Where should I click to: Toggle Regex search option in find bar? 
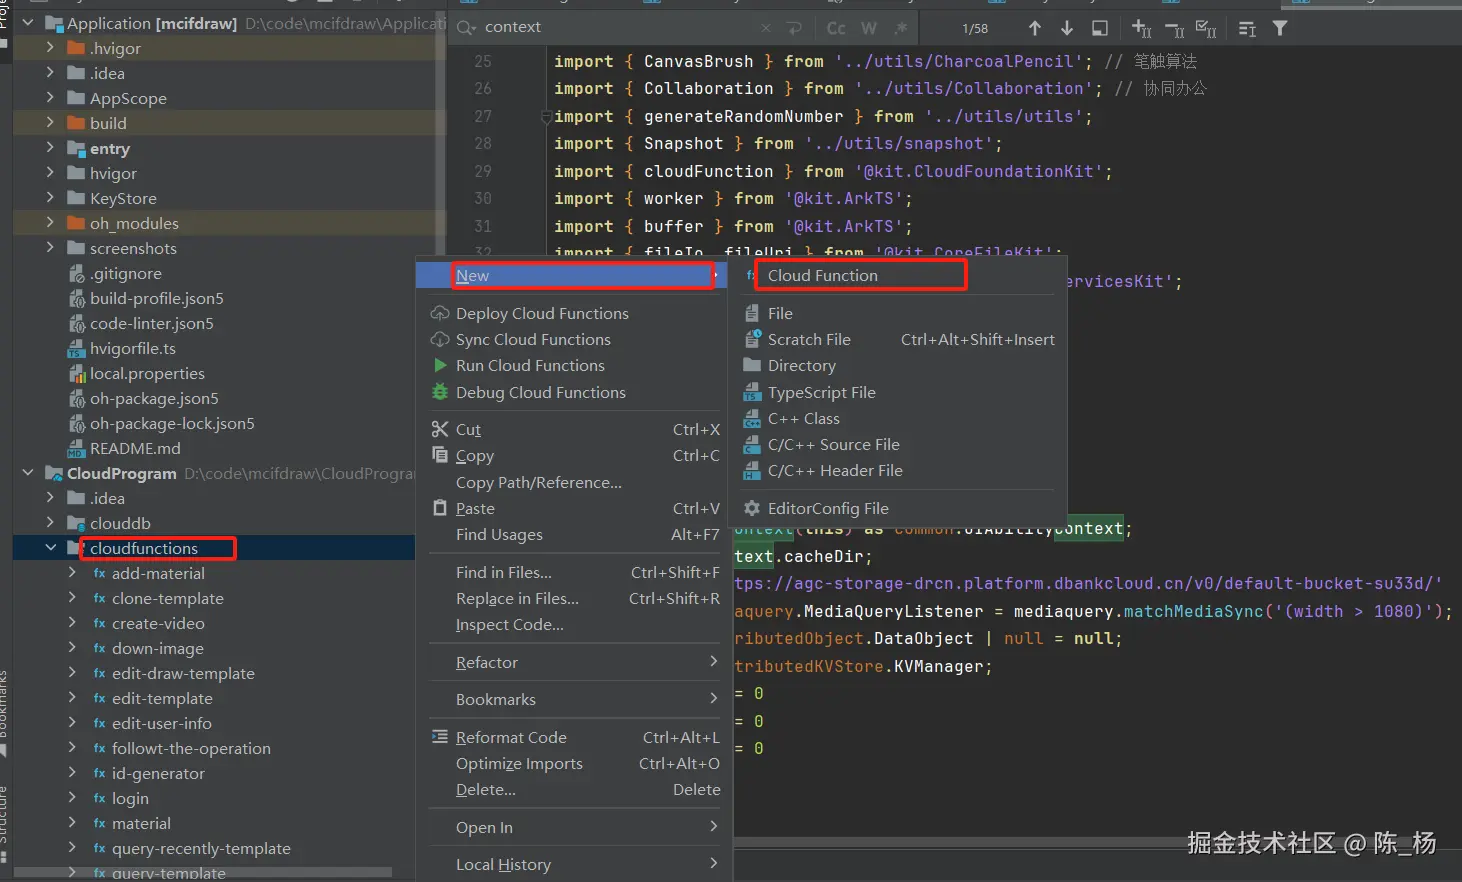901,28
